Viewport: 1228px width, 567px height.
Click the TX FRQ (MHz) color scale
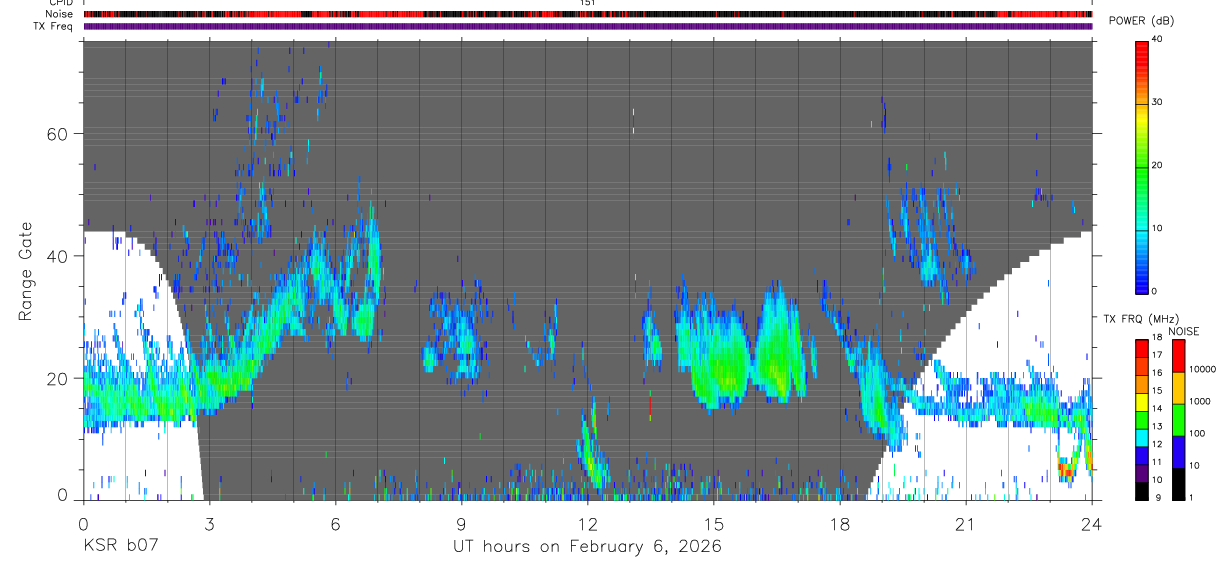coord(1141,420)
